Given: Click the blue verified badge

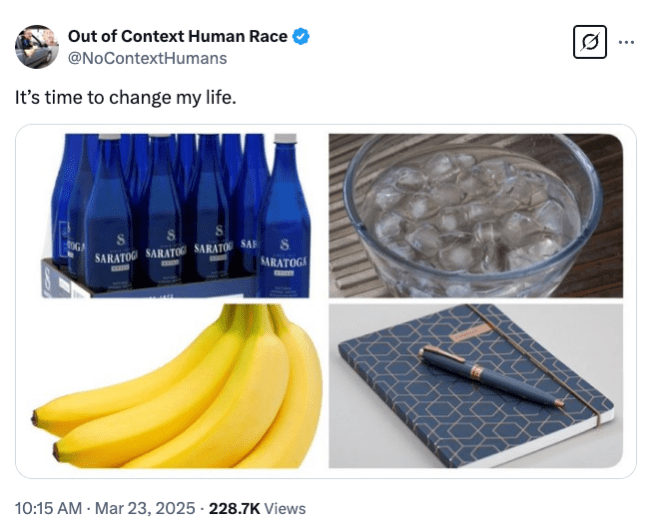Looking at the screenshot, I should [x=301, y=37].
